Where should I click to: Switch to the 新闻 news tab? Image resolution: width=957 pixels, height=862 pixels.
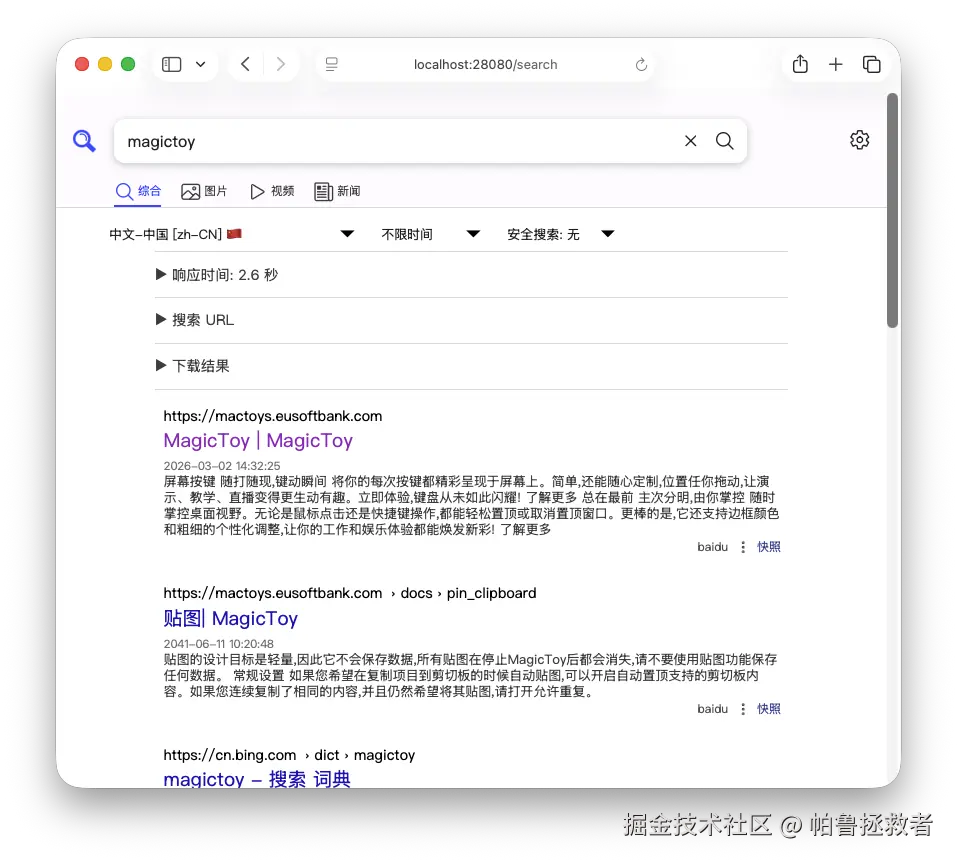coord(337,191)
